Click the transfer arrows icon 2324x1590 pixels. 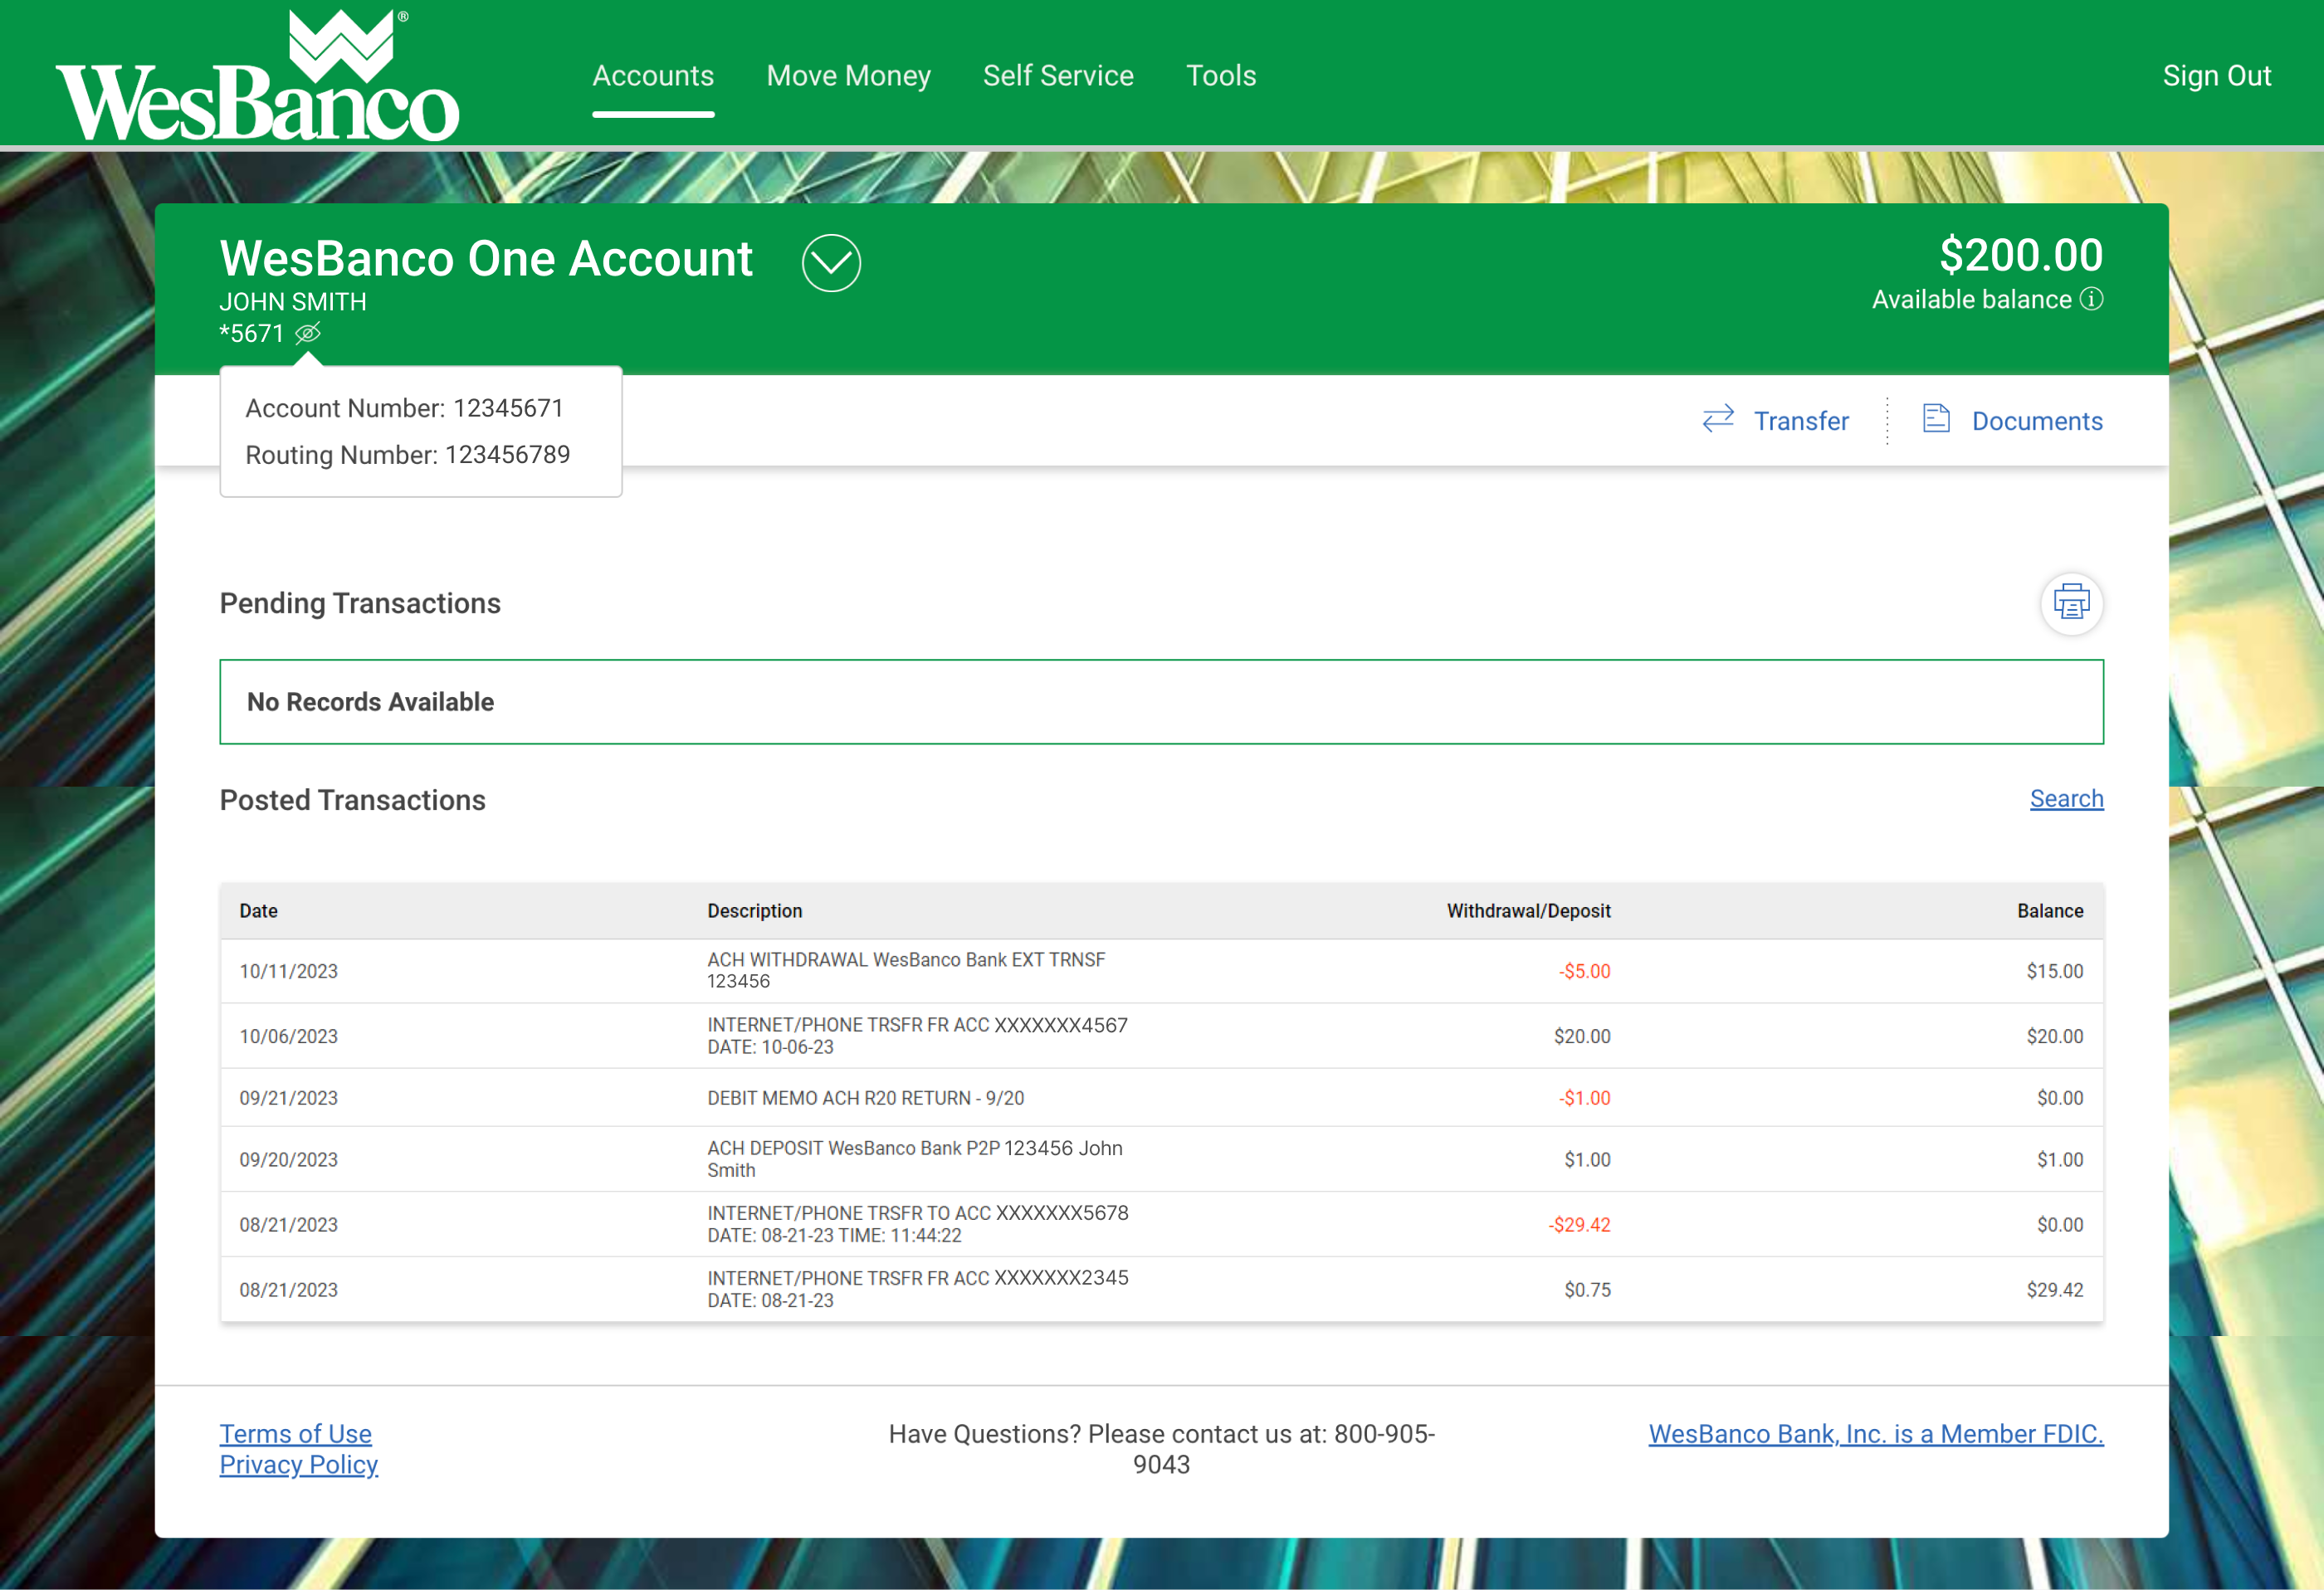point(1718,419)
